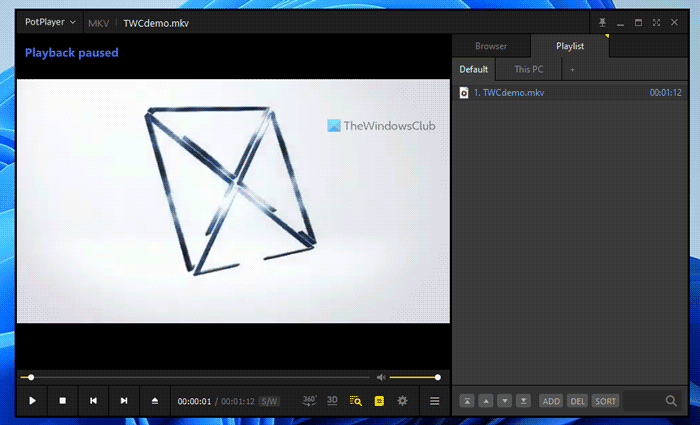The width and height of the screenshot is (700, 425).
Task: Move playlist item to the bottom
Action: tap(523, 401)
